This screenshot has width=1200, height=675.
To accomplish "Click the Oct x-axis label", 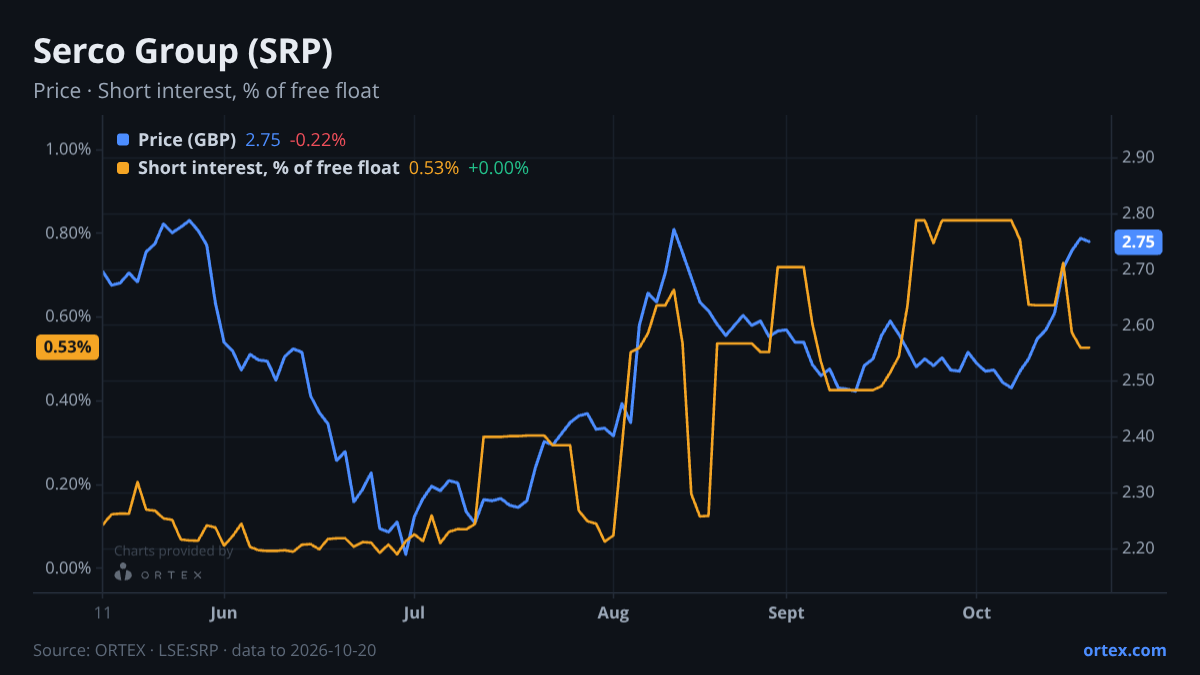I will [976, 613].
